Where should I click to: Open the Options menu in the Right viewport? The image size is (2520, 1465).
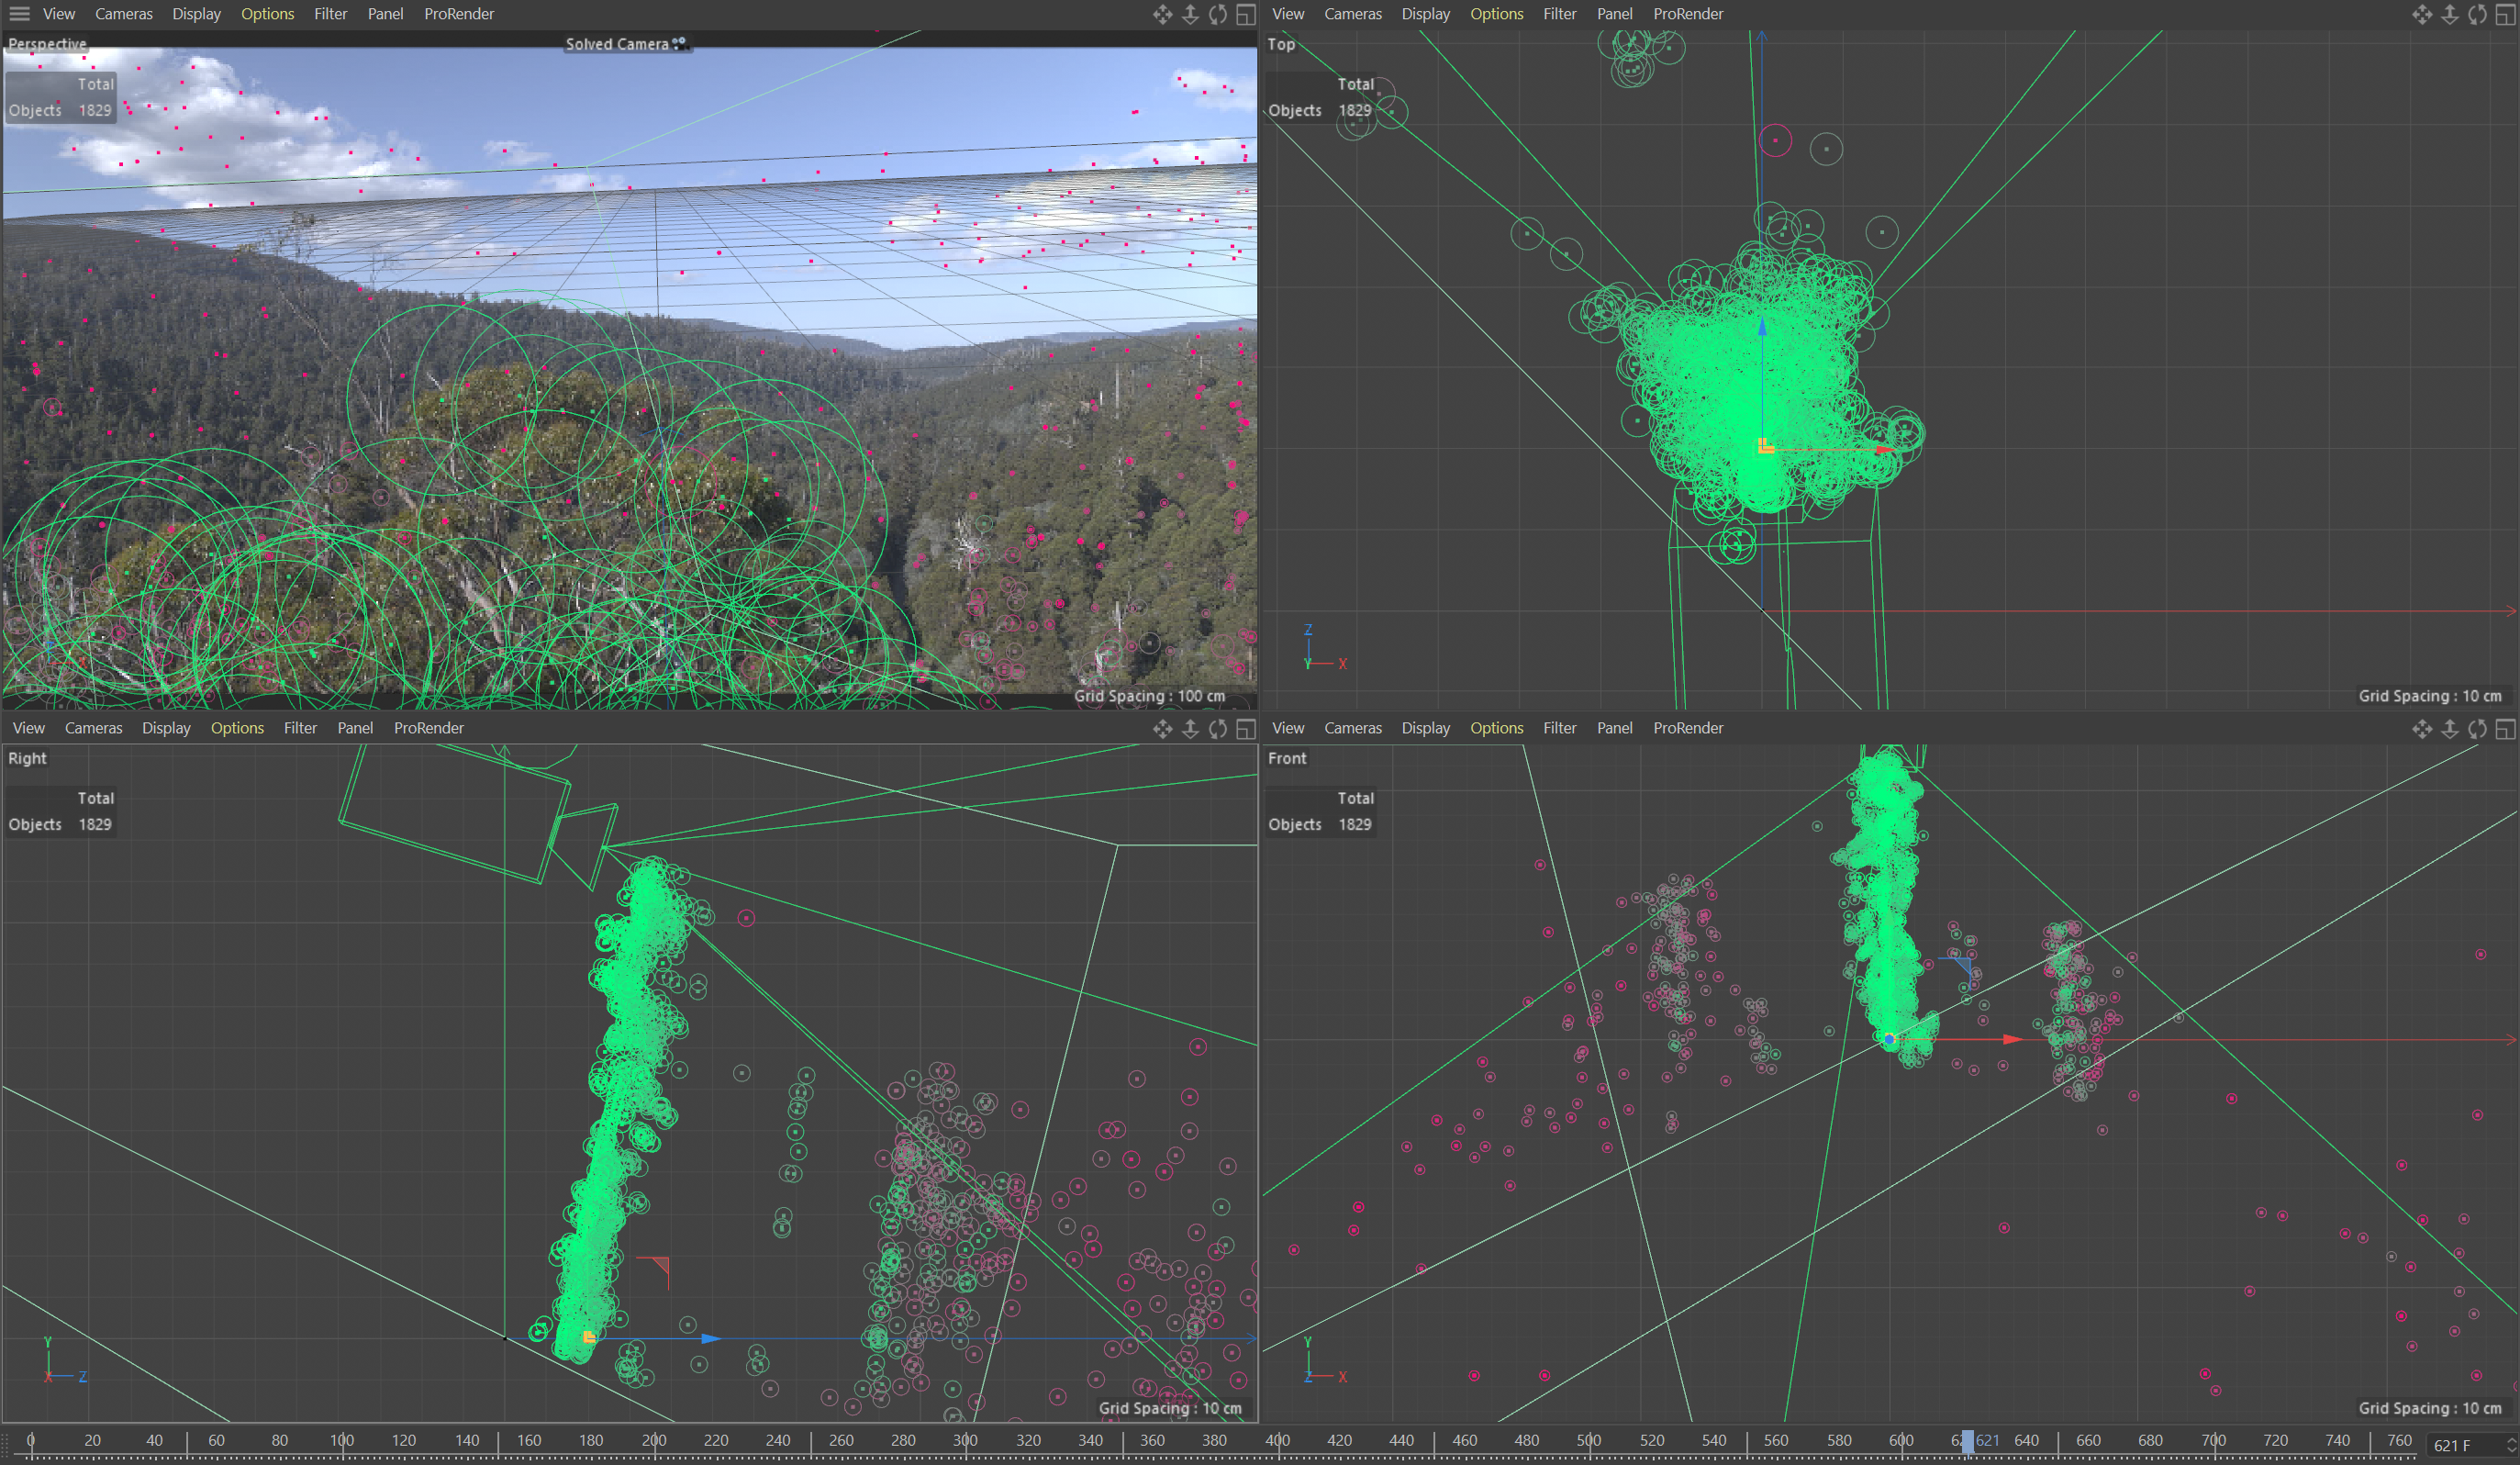pyautogui.click(x=237, y=728)
